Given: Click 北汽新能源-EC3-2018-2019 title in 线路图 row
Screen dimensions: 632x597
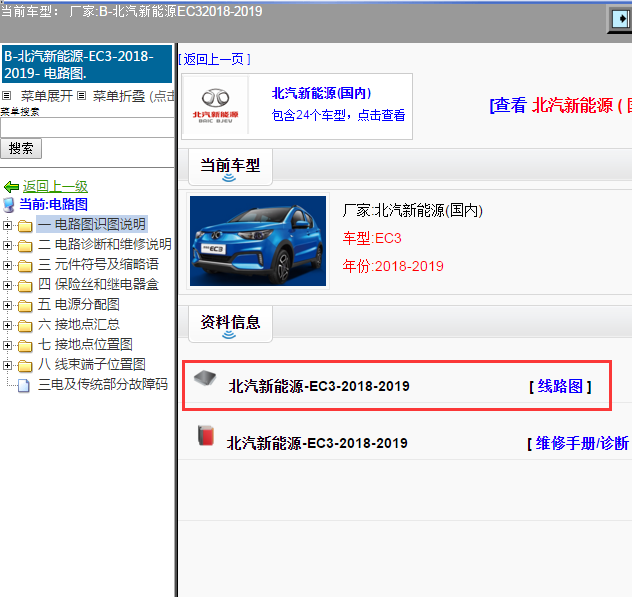Looking at the screenshot, I should coord(319,386).
